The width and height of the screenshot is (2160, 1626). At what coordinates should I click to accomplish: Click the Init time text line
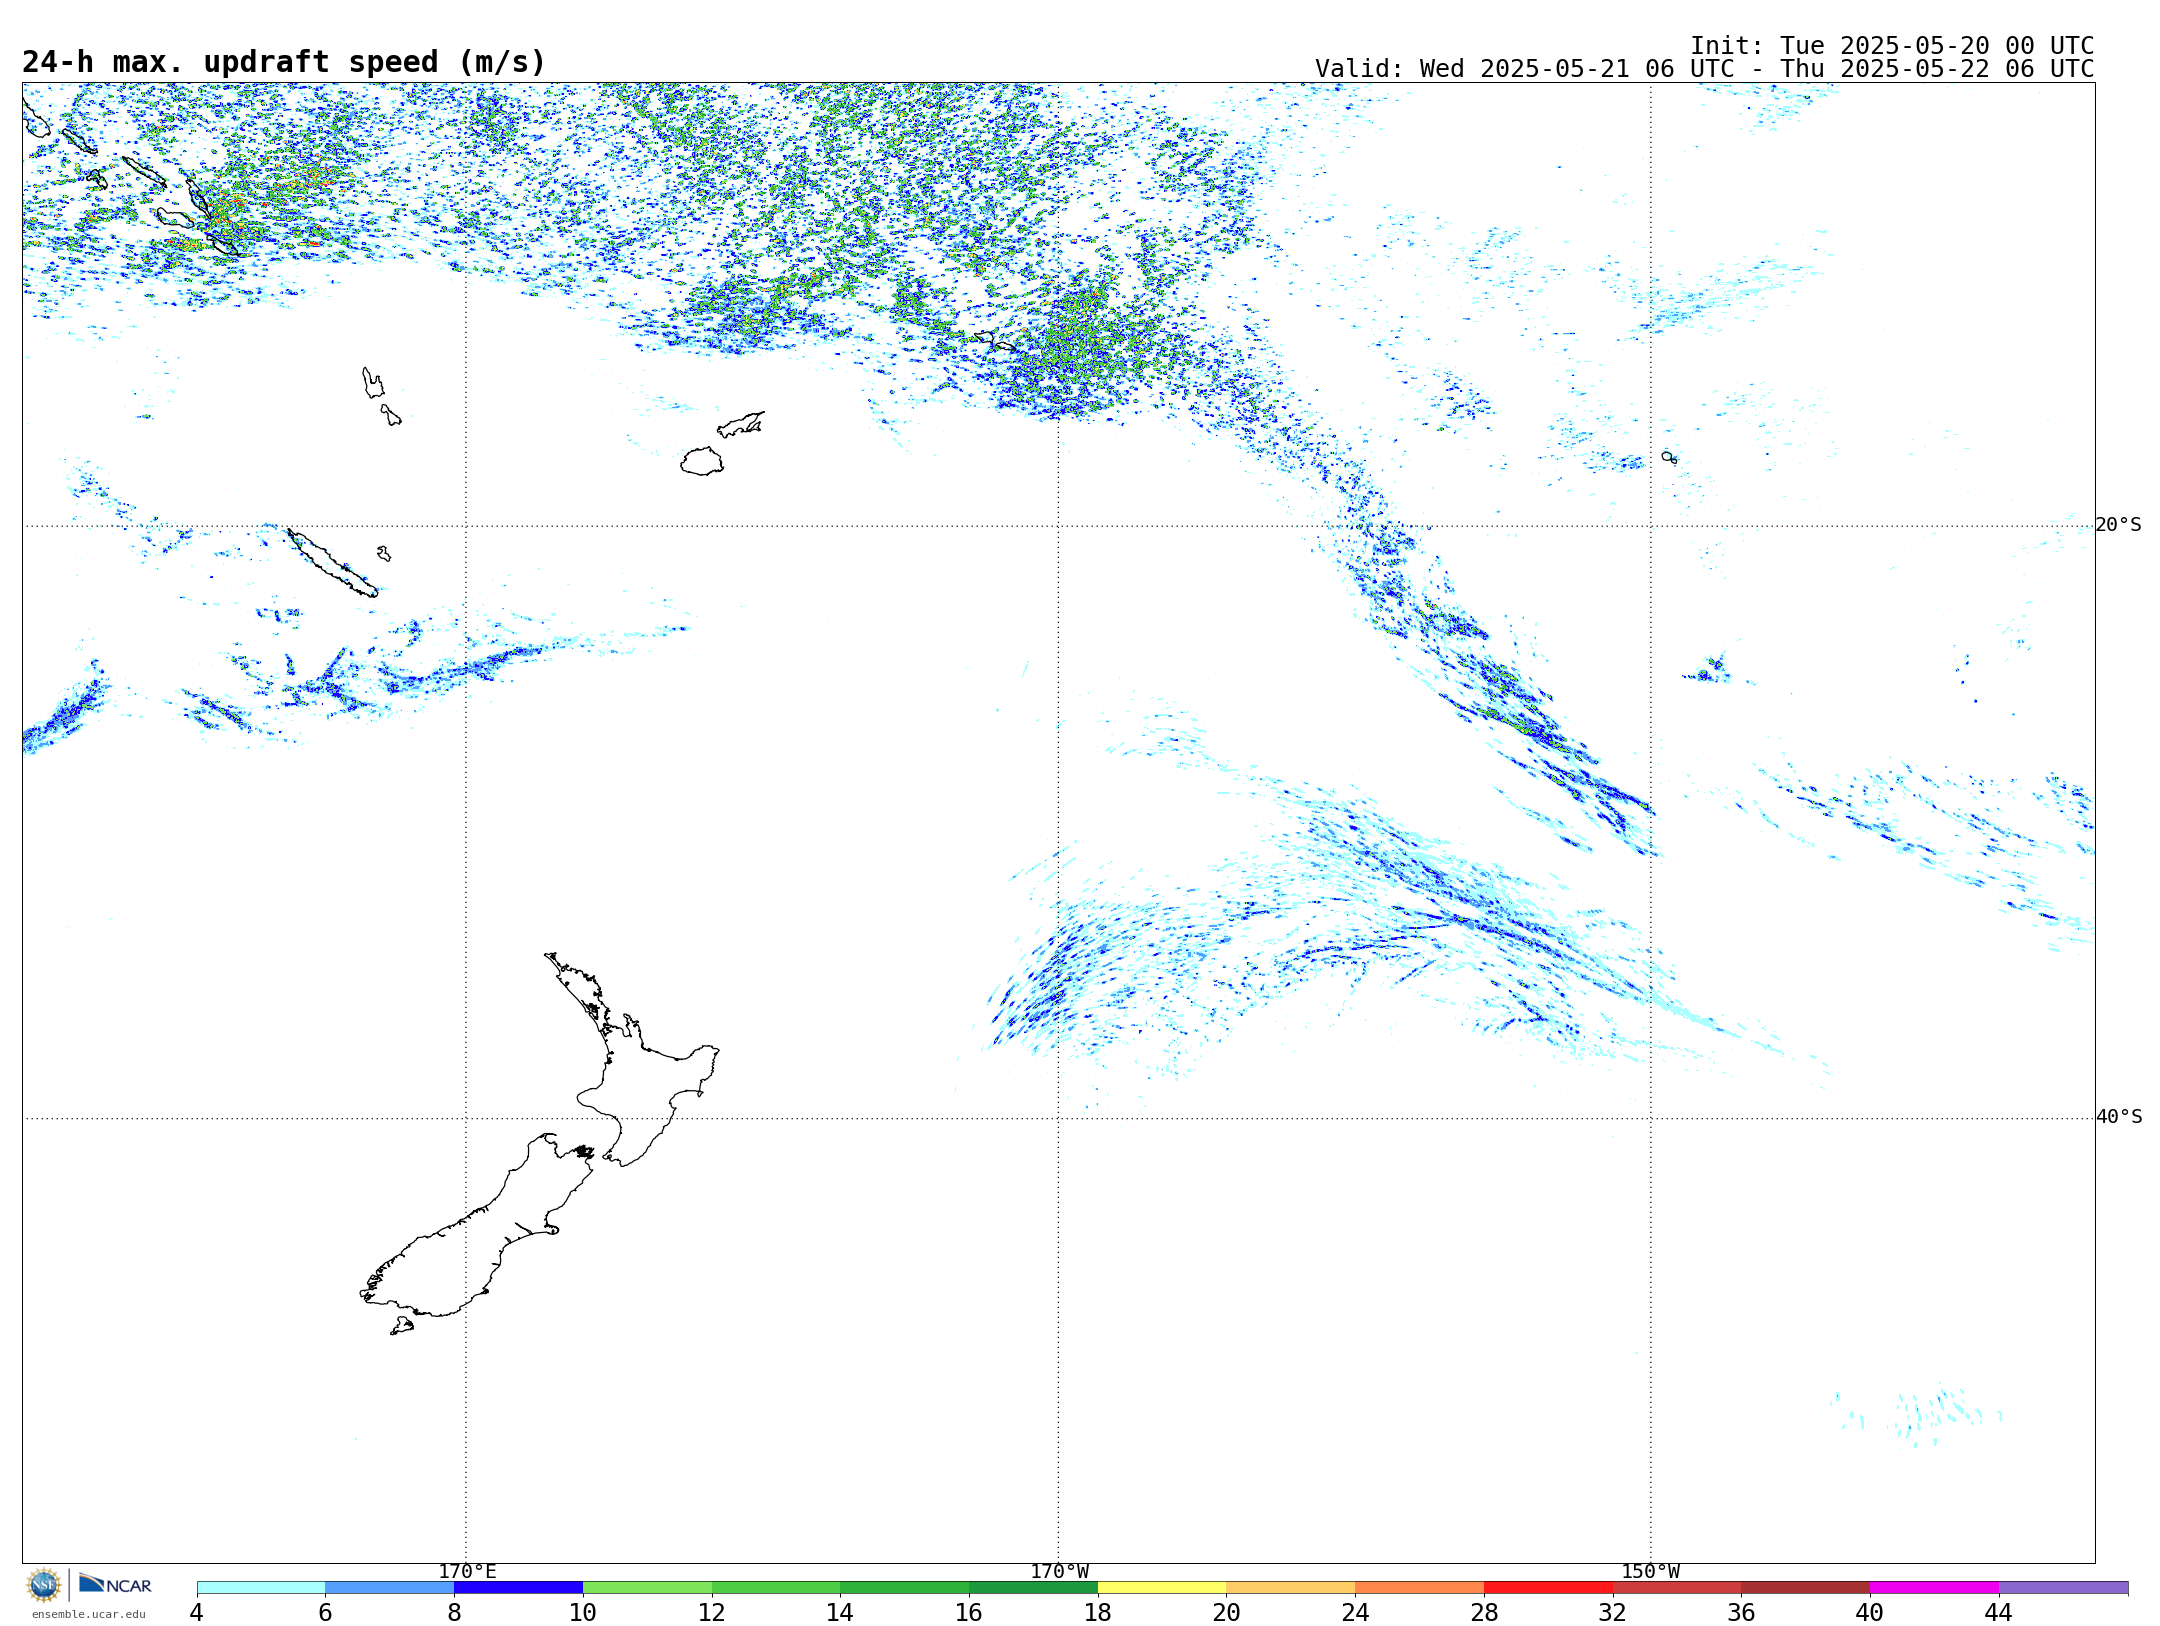[1892, 46]
